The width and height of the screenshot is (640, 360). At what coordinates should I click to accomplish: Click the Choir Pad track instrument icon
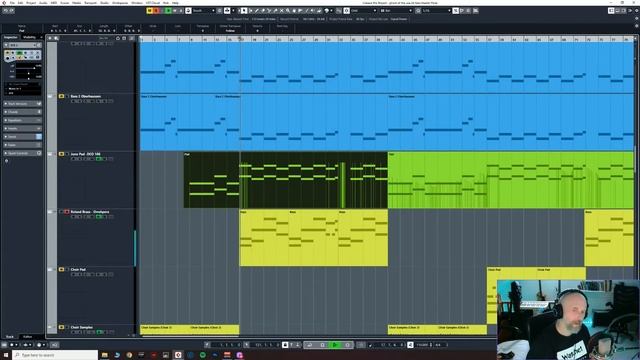tap(62, 269)
